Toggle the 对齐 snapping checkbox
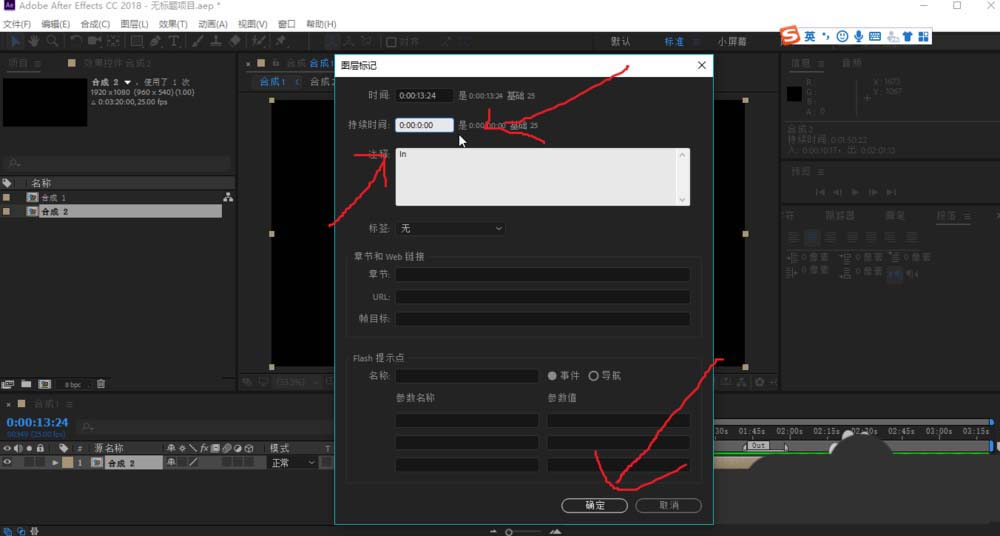The width and height of the screenshot is (1000, 536). click(x=392, y=42)
